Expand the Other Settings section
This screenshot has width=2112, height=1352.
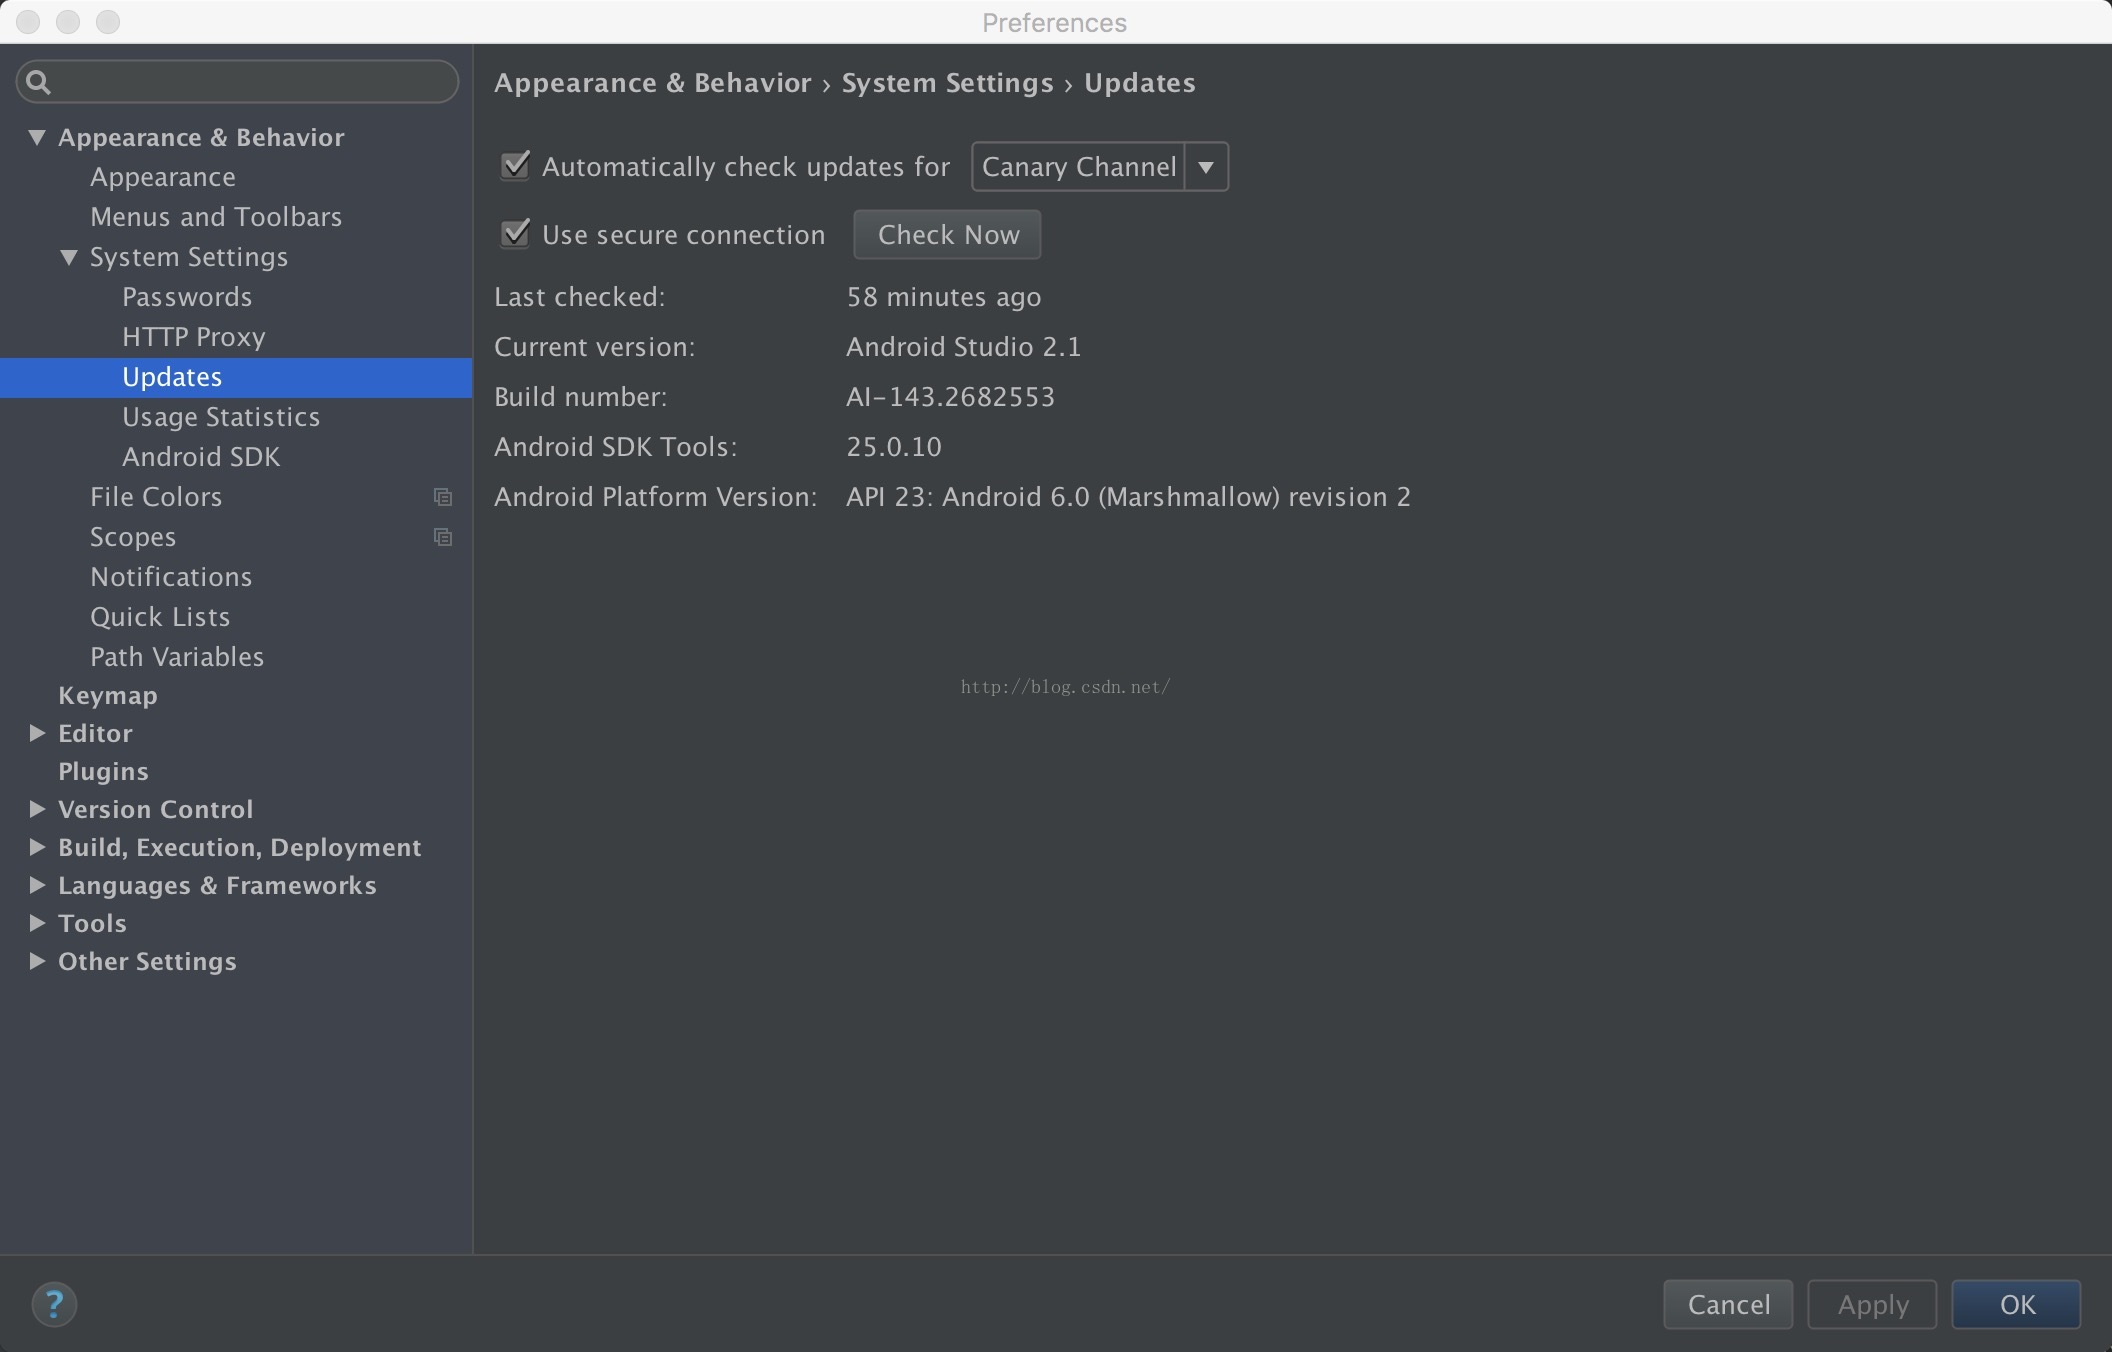37,961
